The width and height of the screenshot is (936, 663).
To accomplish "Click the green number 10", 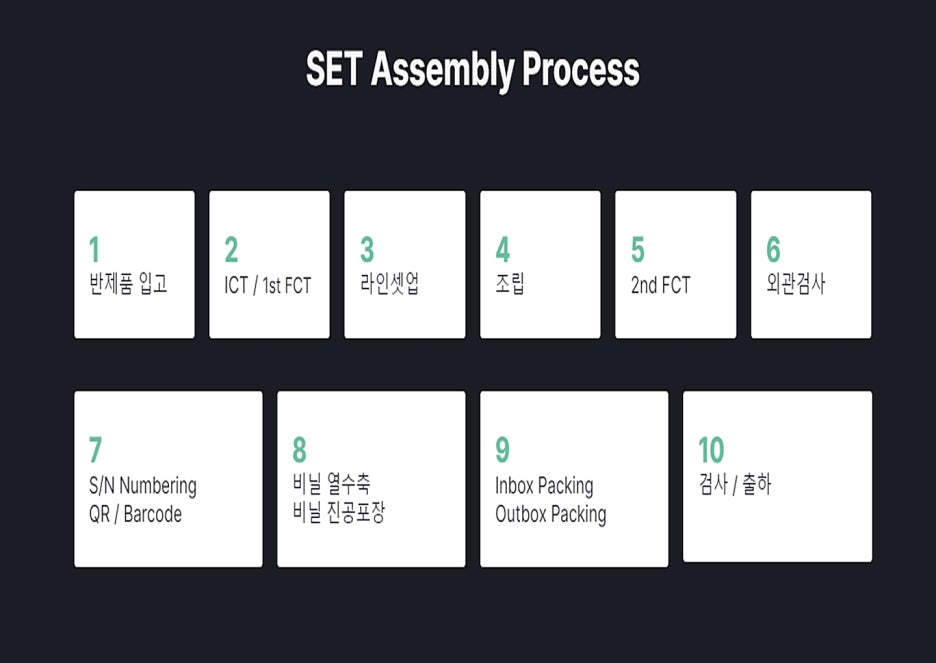I will [712, 450].
